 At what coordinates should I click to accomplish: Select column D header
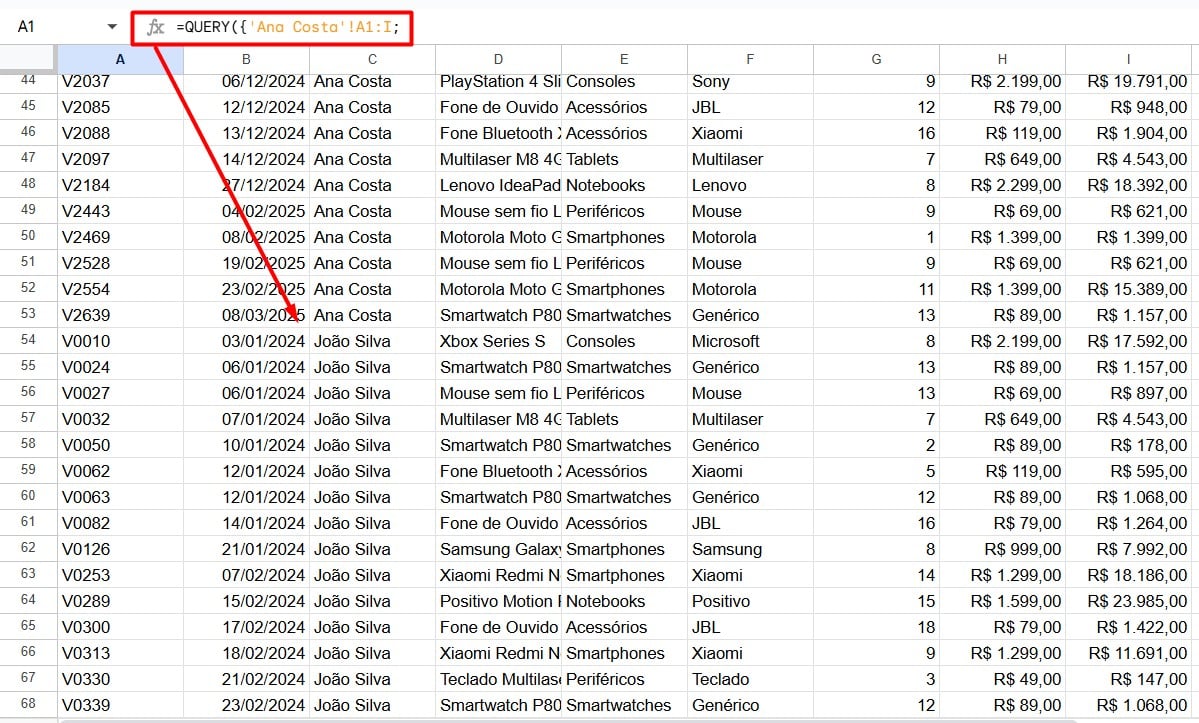(x=499, y=59)
